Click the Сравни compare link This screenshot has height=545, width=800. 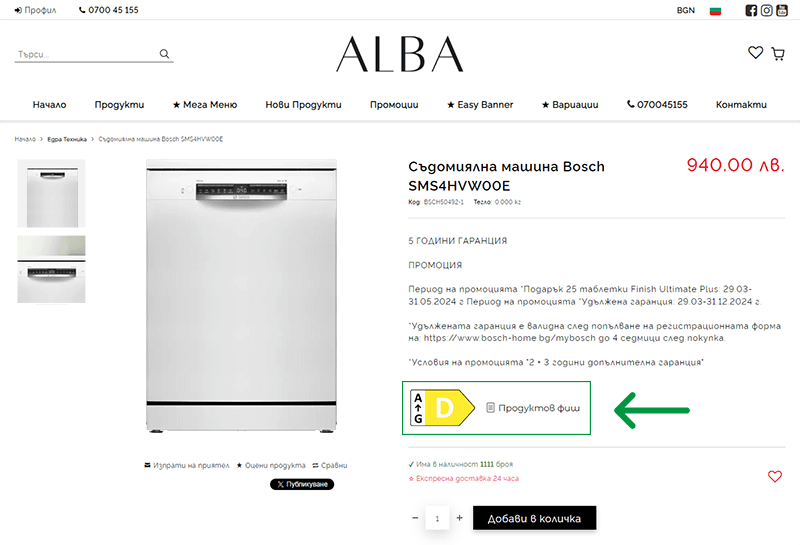click(330, 465)
